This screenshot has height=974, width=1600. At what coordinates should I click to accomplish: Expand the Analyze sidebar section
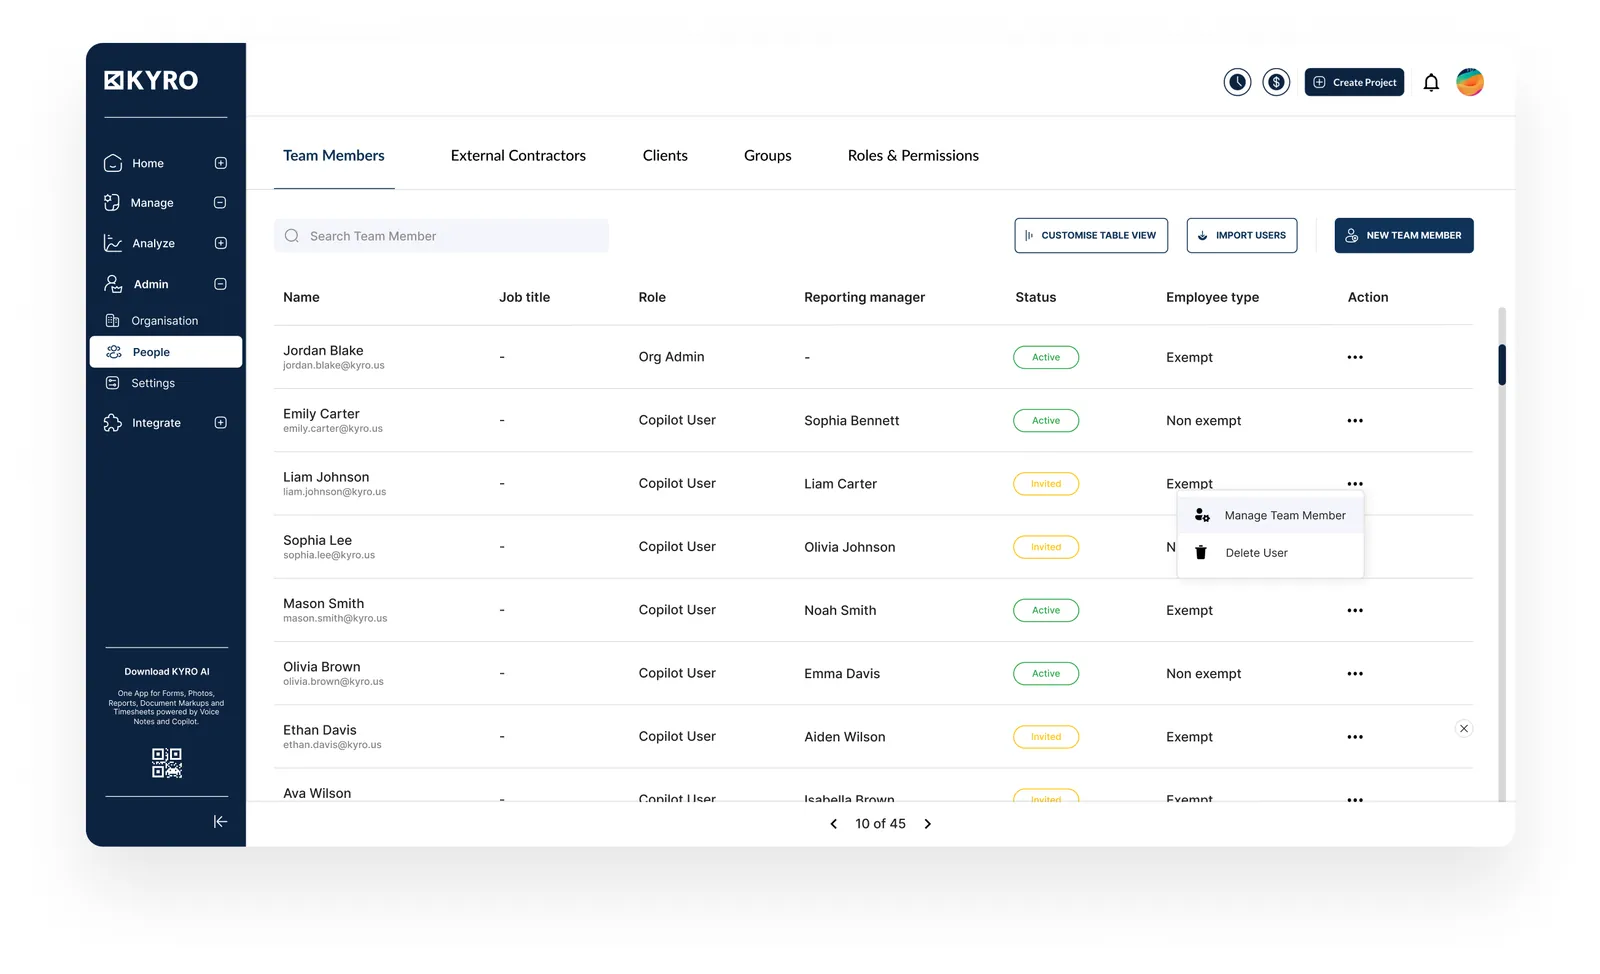[221, 243]
